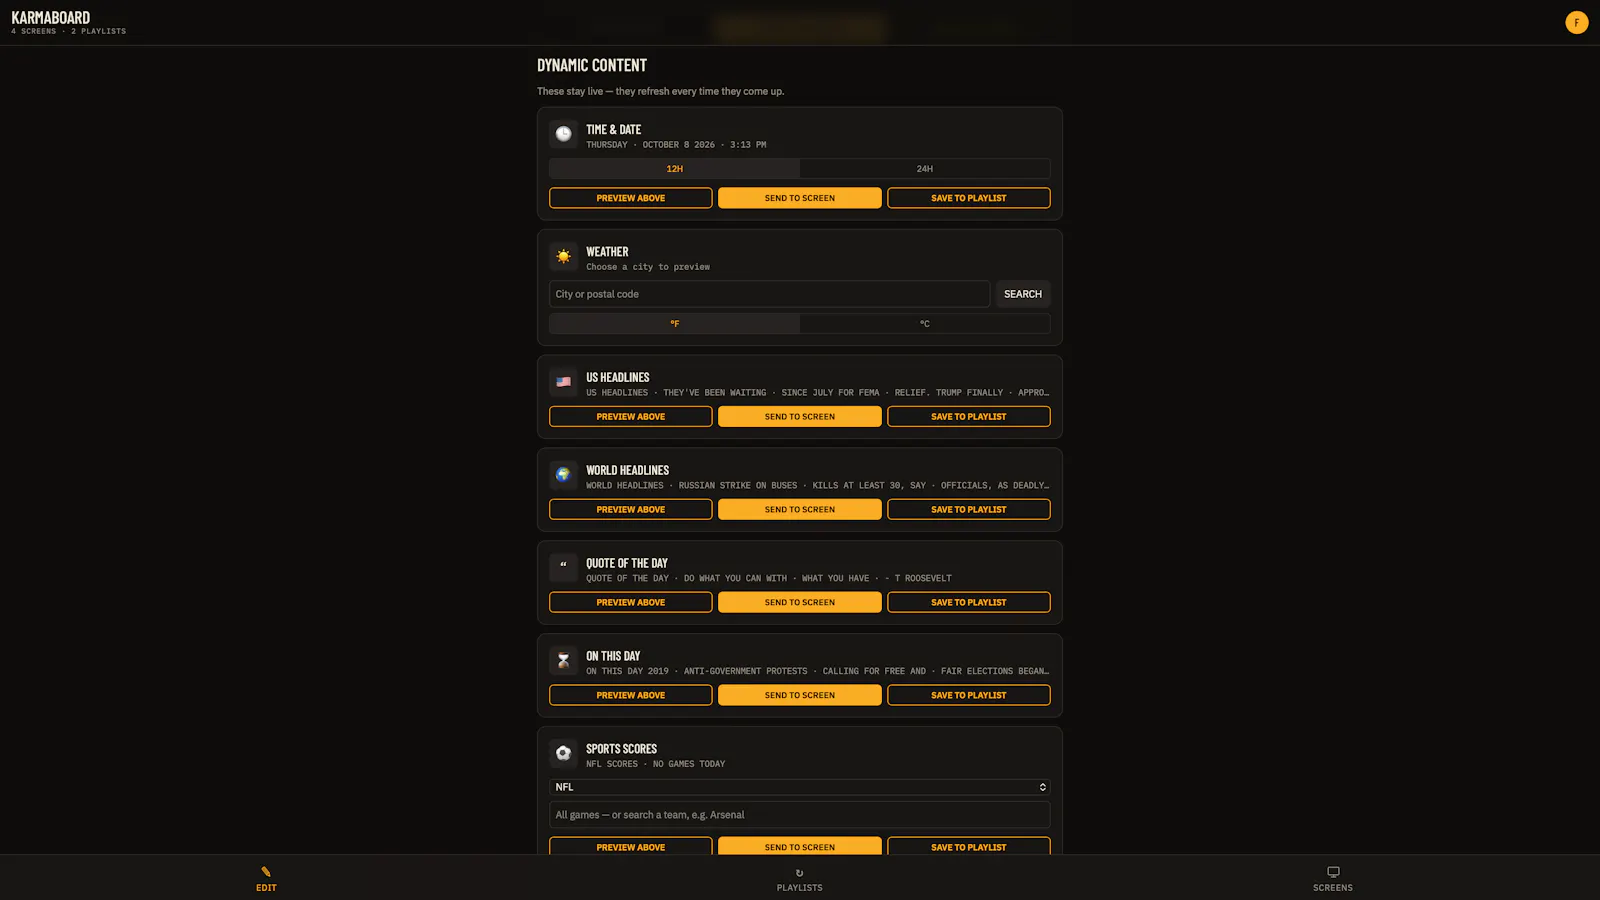Click the sun icon in the Weather card
This screenshot has height=900, width=1600.
[563, 257]
